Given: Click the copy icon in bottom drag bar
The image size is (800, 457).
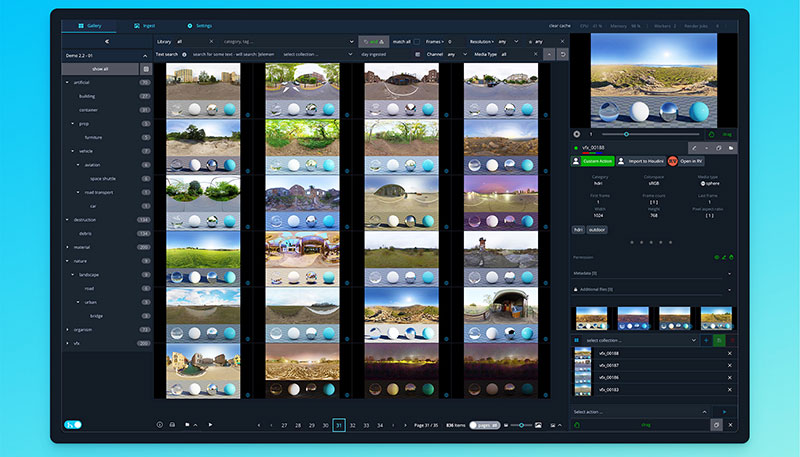Looking at the screenshot, I should [x=716, y=425].
